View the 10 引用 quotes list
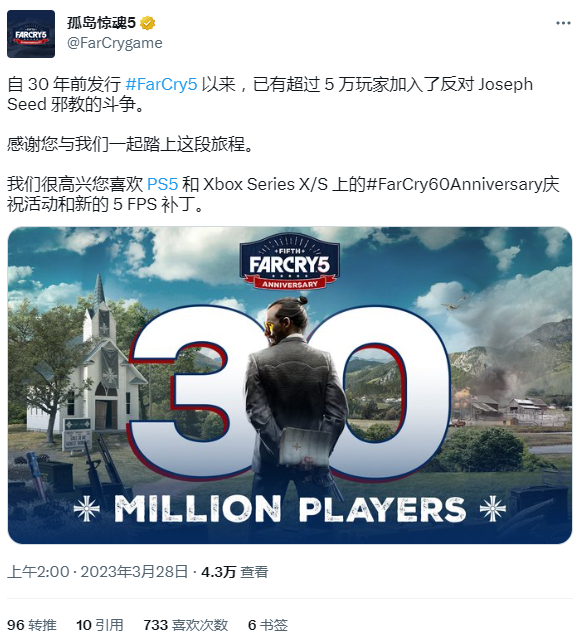The image size is (584, 634). point(99,625)
